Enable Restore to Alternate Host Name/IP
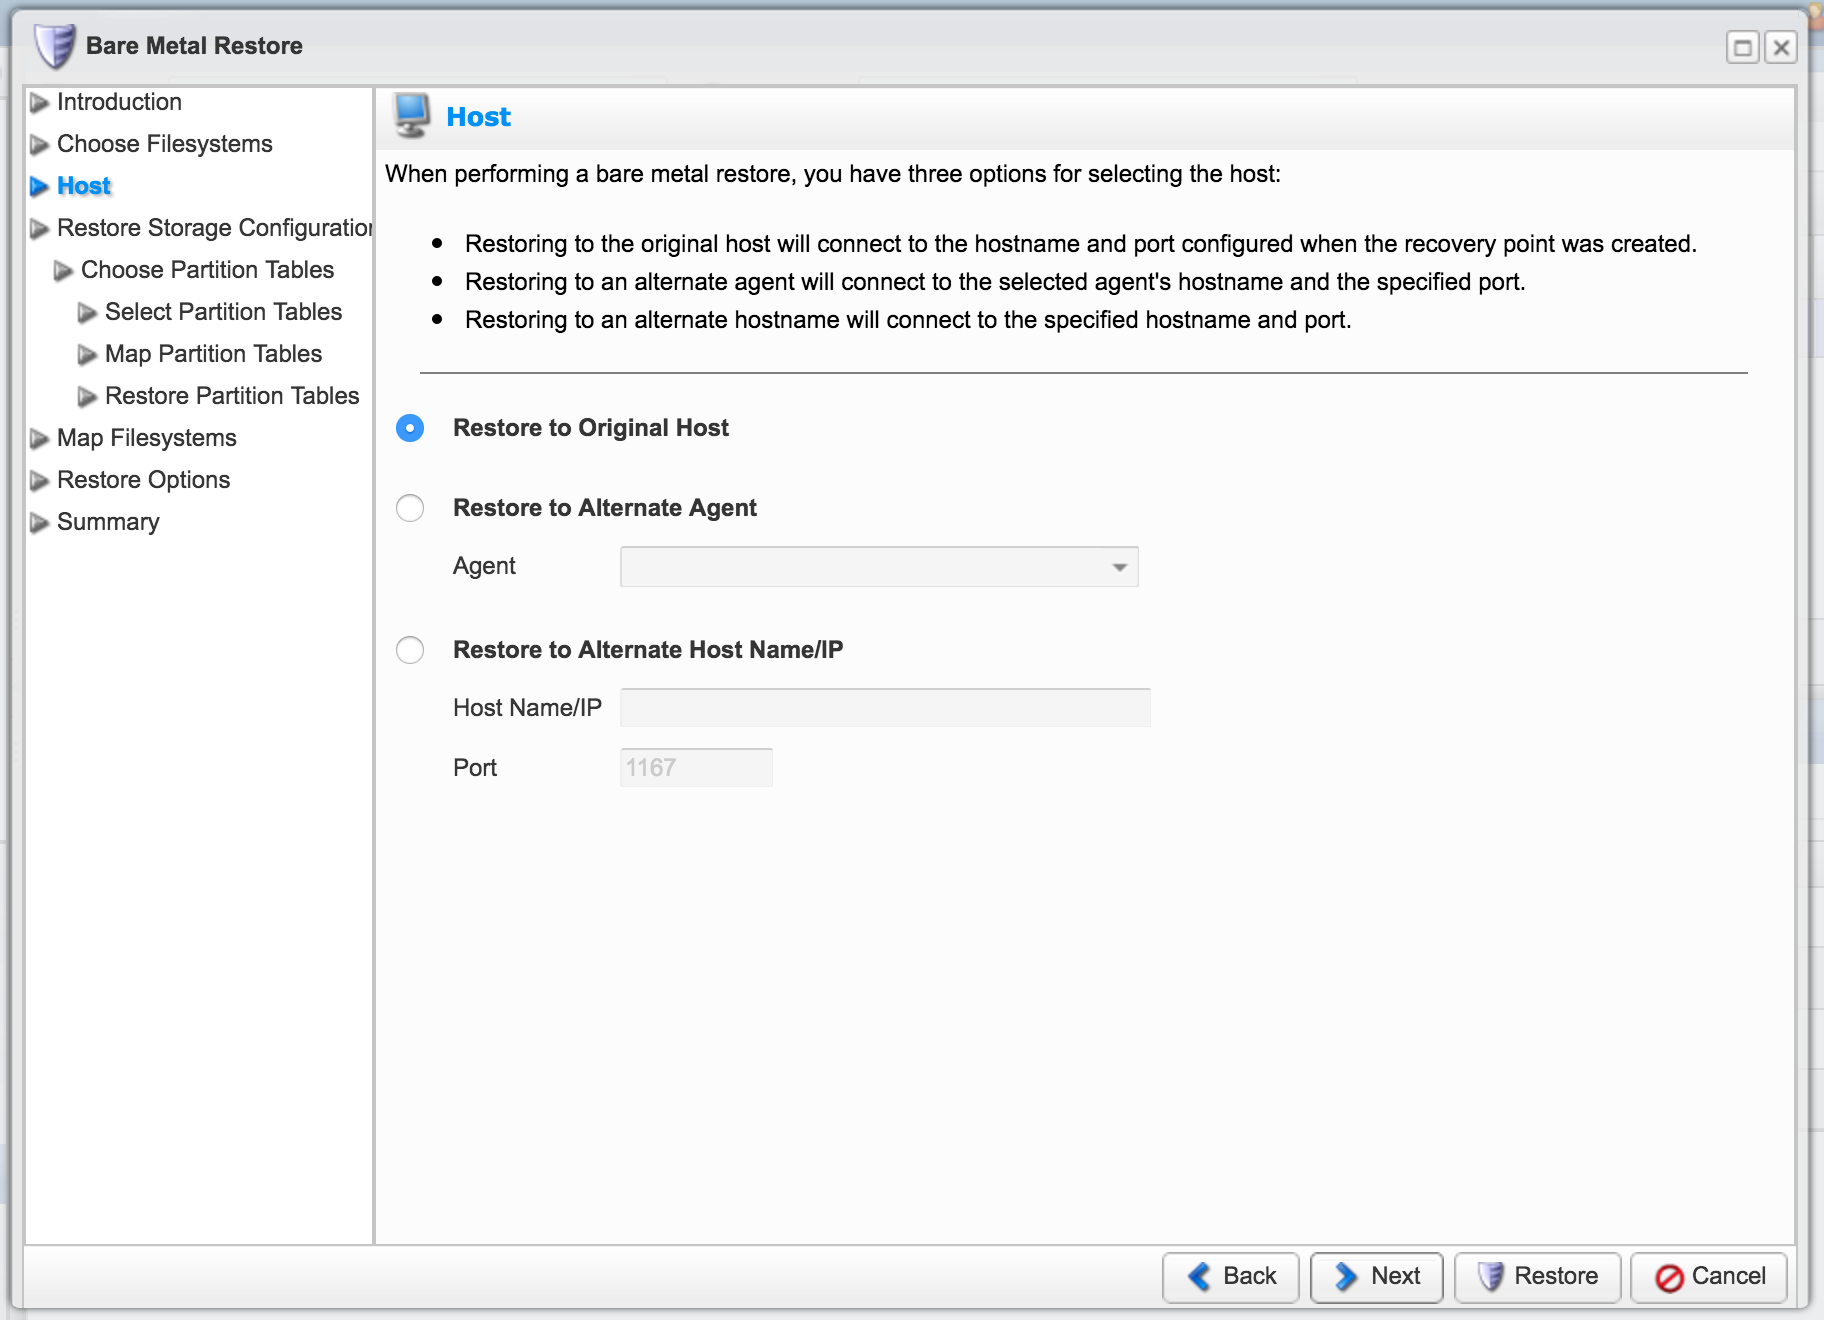 click(x=410, y=650)
